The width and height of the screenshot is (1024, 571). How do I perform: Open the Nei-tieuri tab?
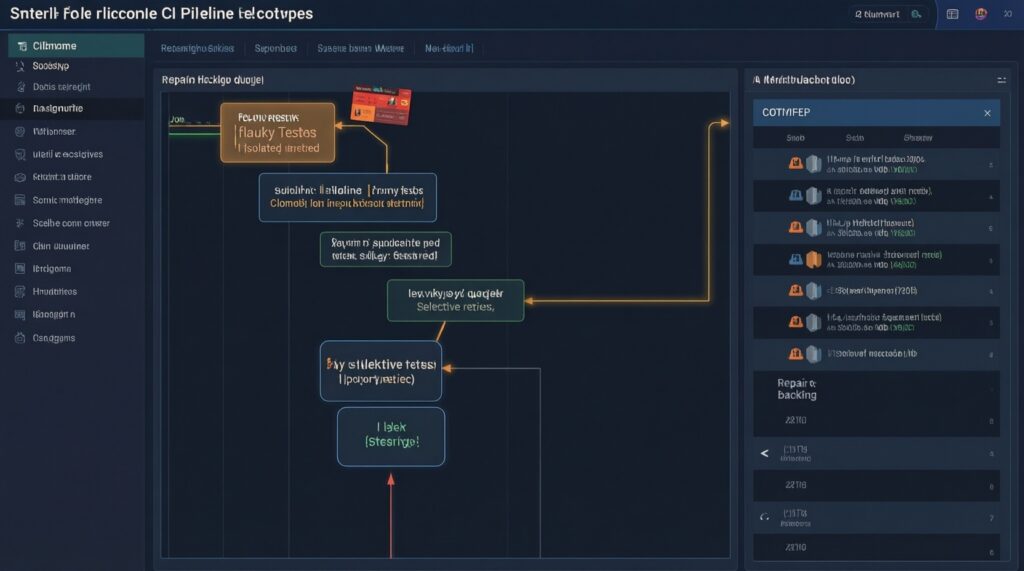pyautogui.click(x=449, y=47)
